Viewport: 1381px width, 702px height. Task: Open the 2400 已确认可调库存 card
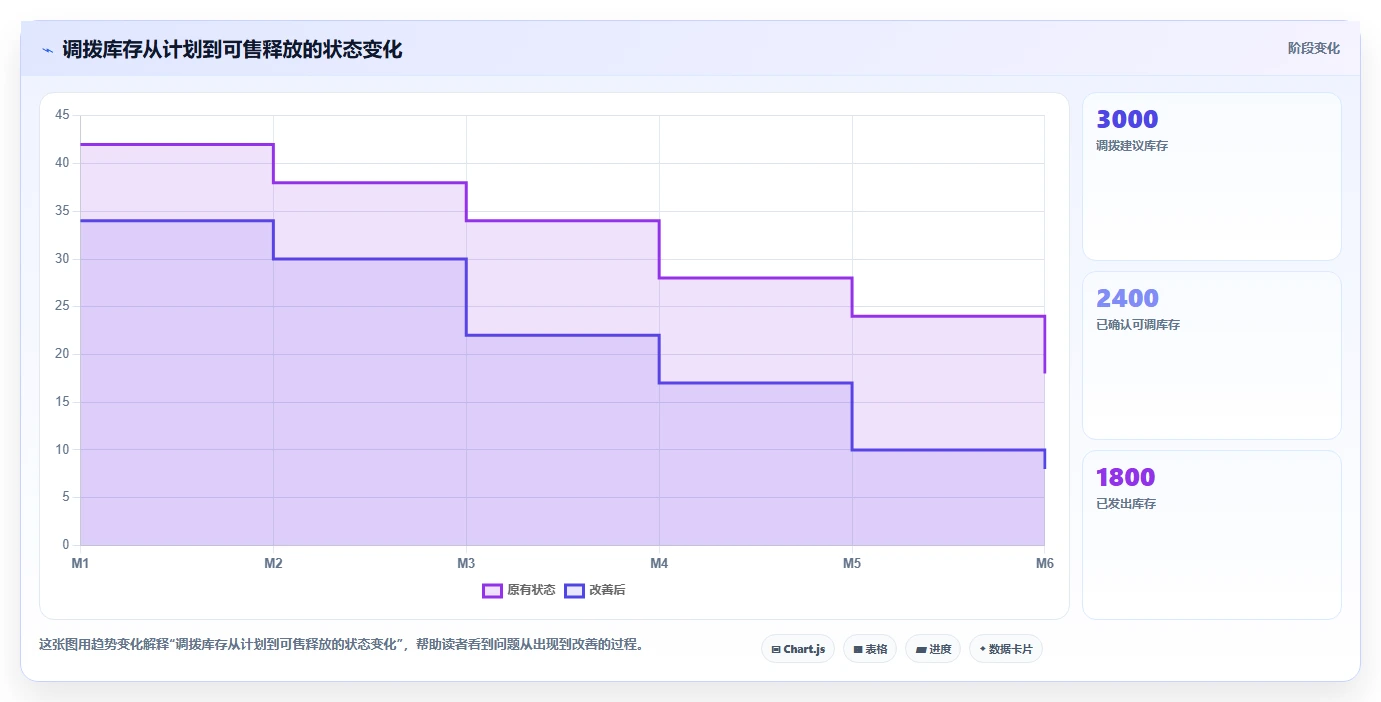pos(1212,355)
